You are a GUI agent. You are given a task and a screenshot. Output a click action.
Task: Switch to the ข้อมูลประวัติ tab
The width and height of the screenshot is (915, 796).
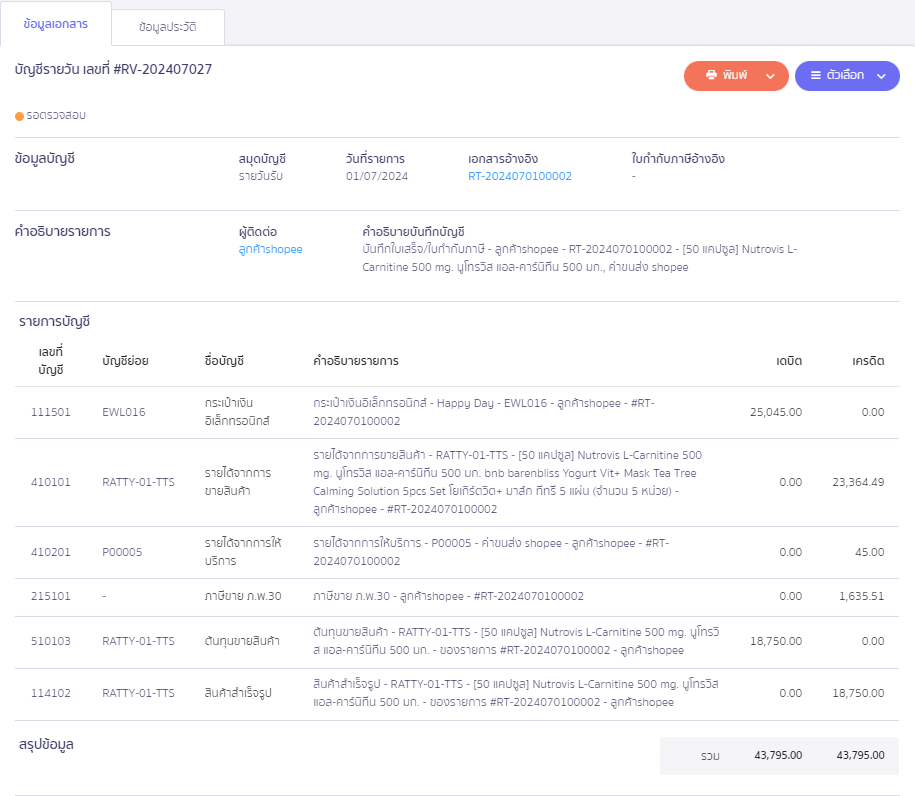(167, 27)
